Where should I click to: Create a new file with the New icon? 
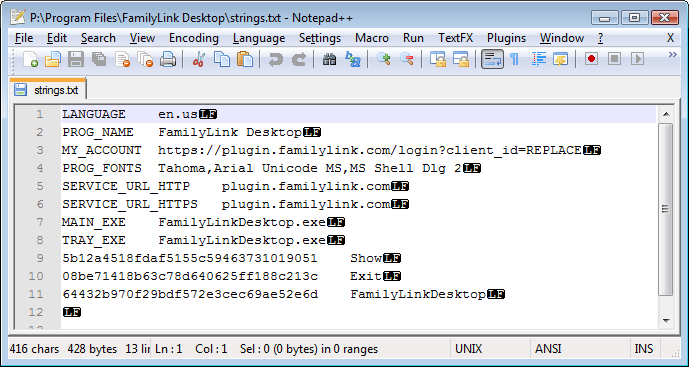point(30,59)
